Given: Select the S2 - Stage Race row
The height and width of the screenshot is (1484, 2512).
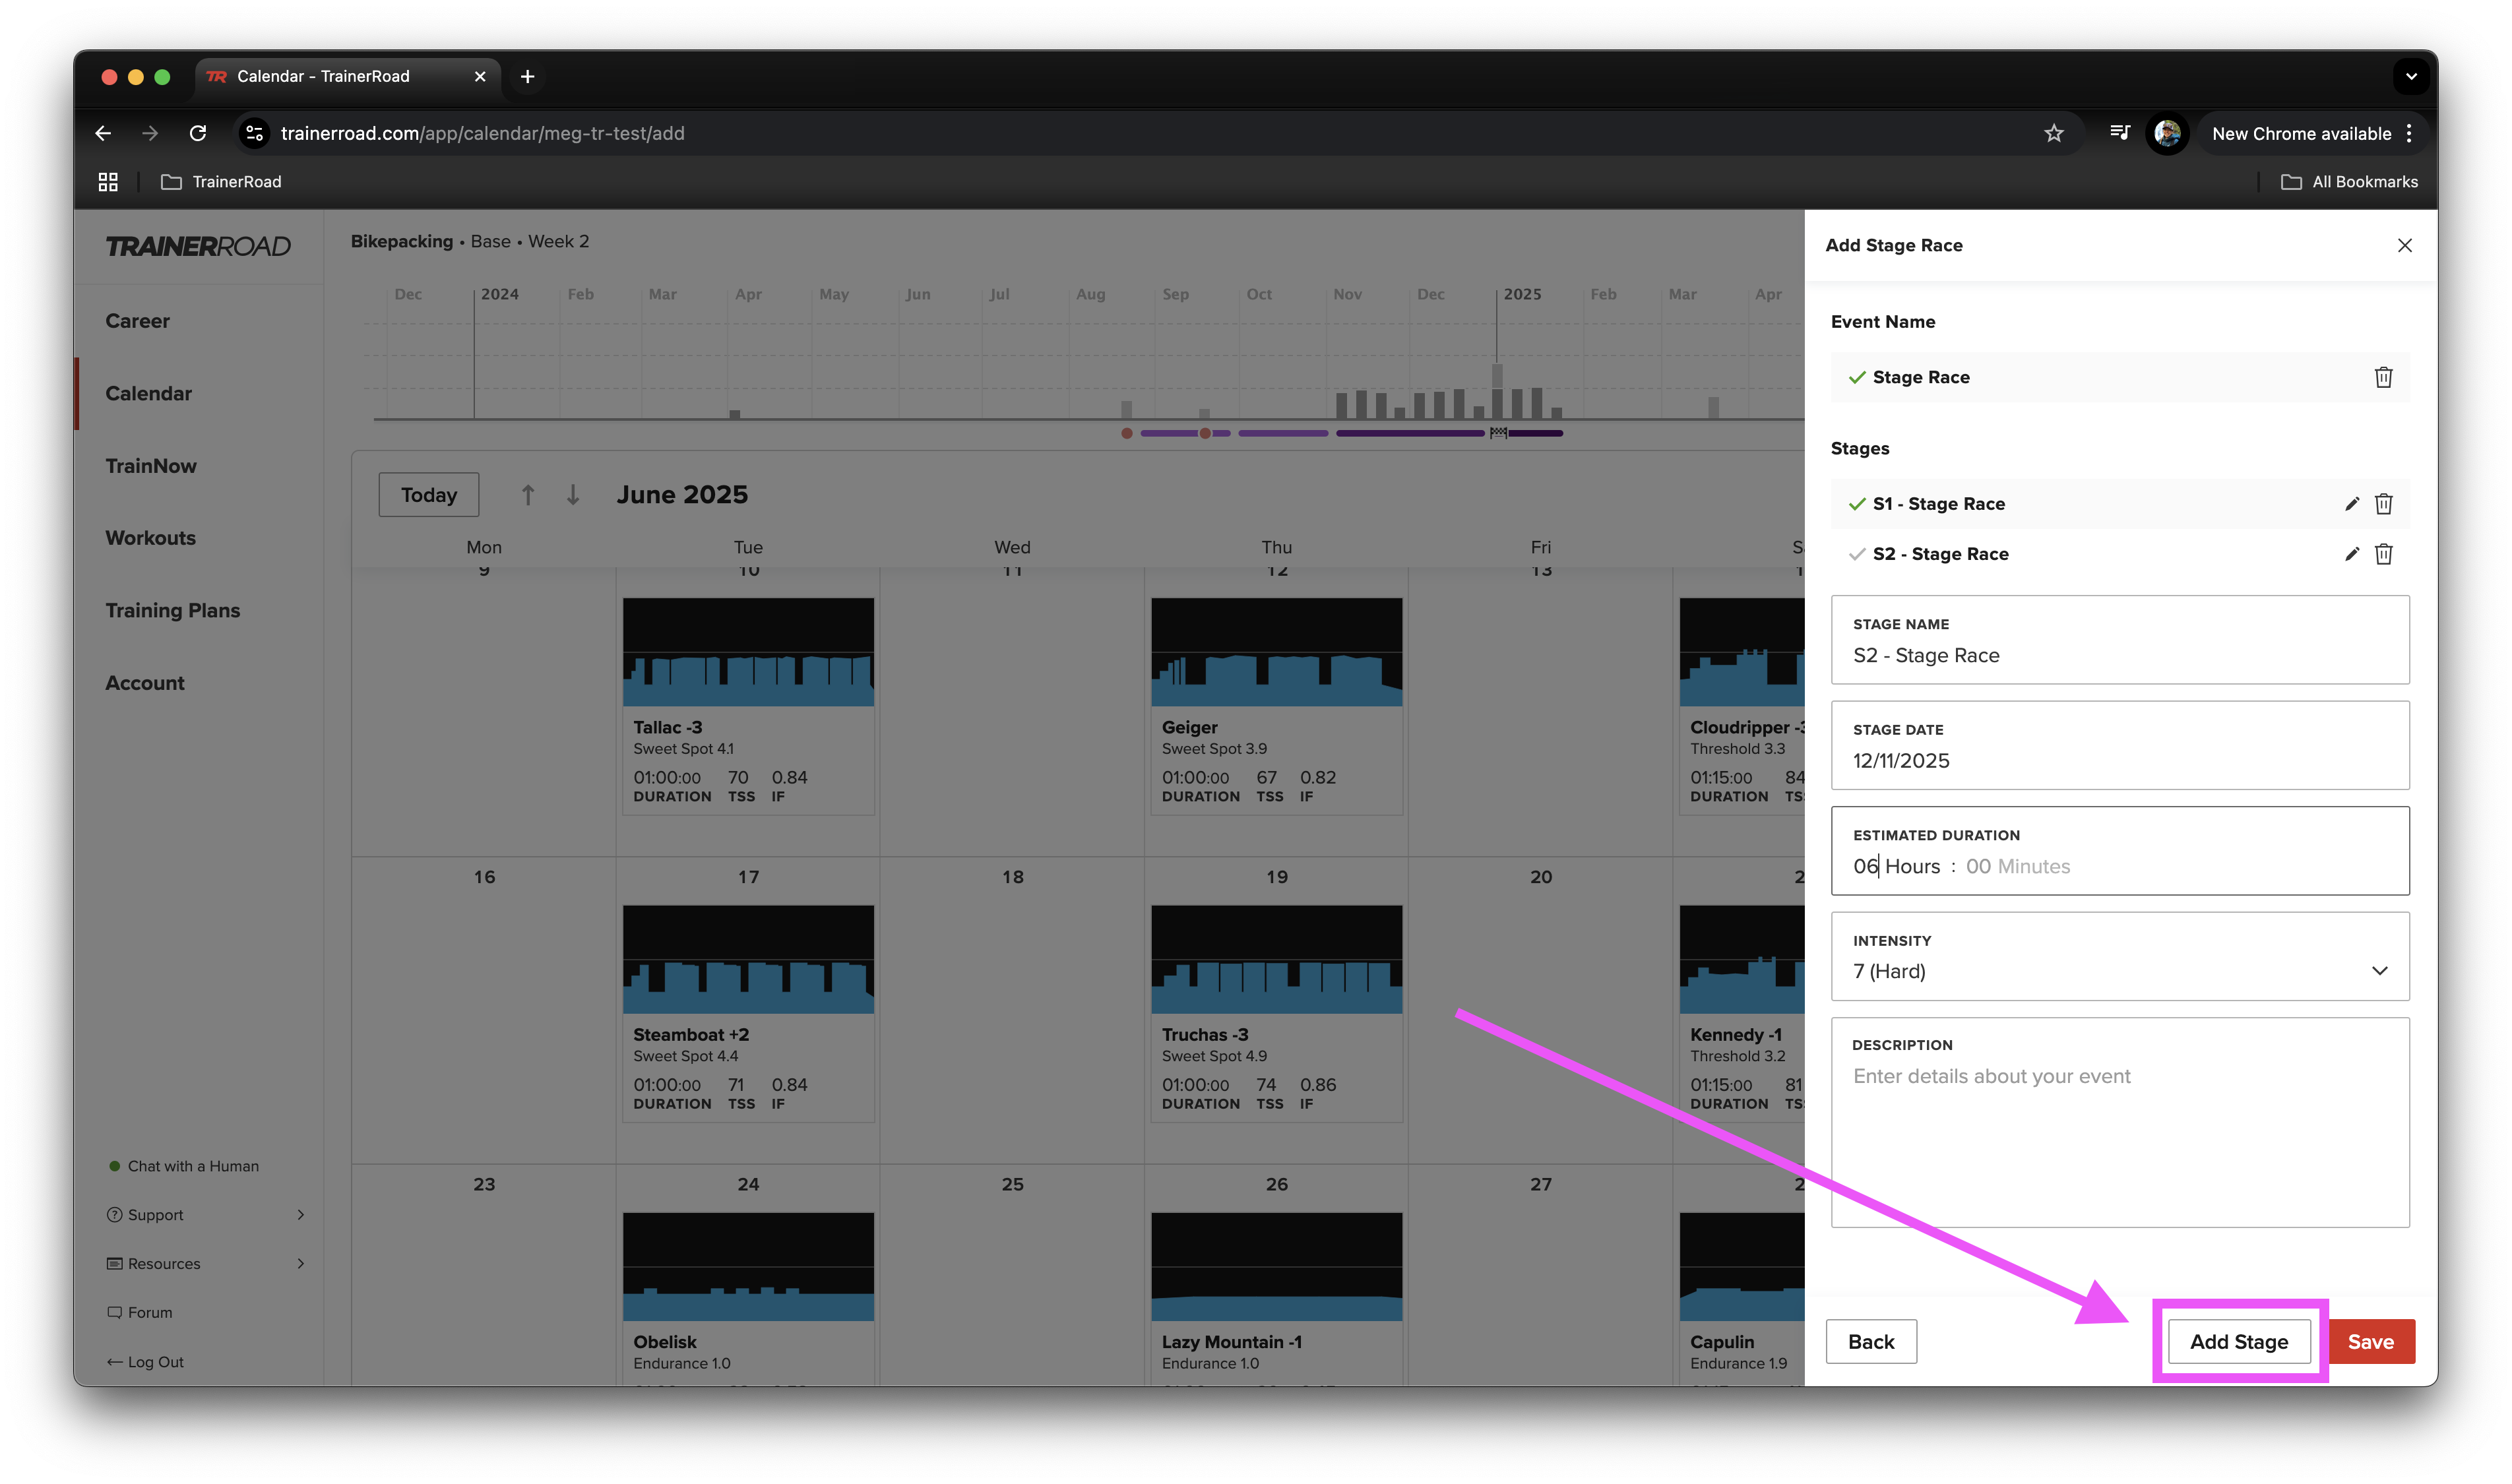Looking at the screenshot, I should click(x=2120, y=554).
